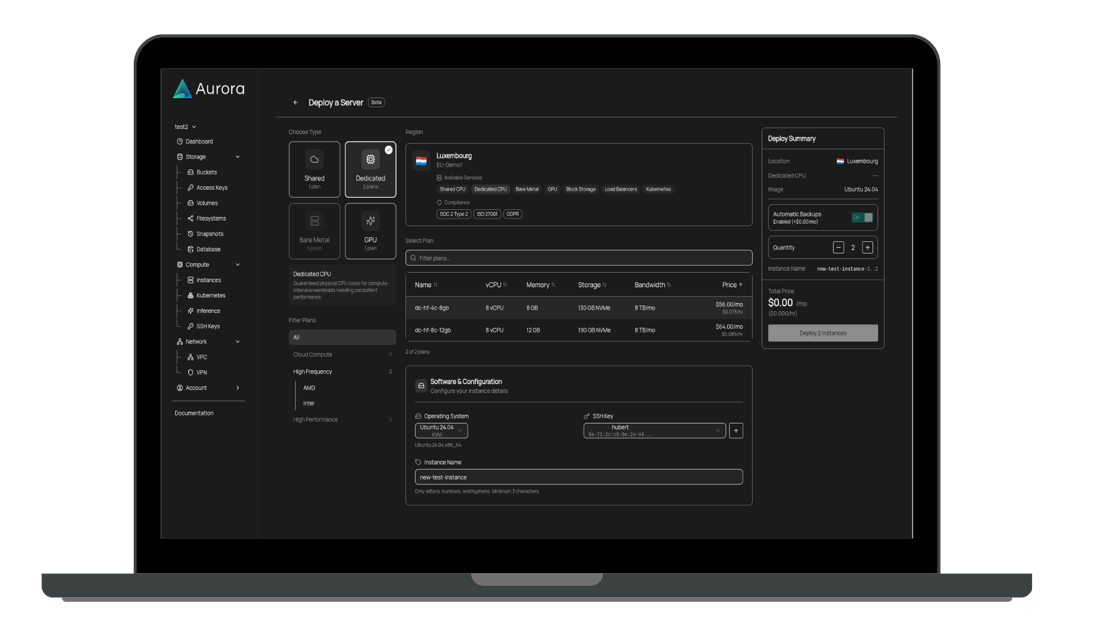Viewport: 1102px width, 619px height.
Task: Click the plus button to add SSH key
Action: [x=736, y=431]
